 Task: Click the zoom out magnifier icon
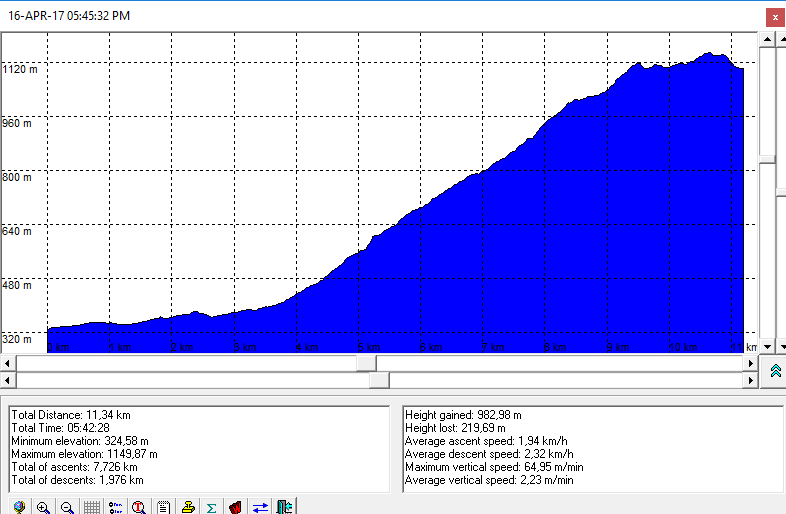pyautogui.click(x=67, y=507)
